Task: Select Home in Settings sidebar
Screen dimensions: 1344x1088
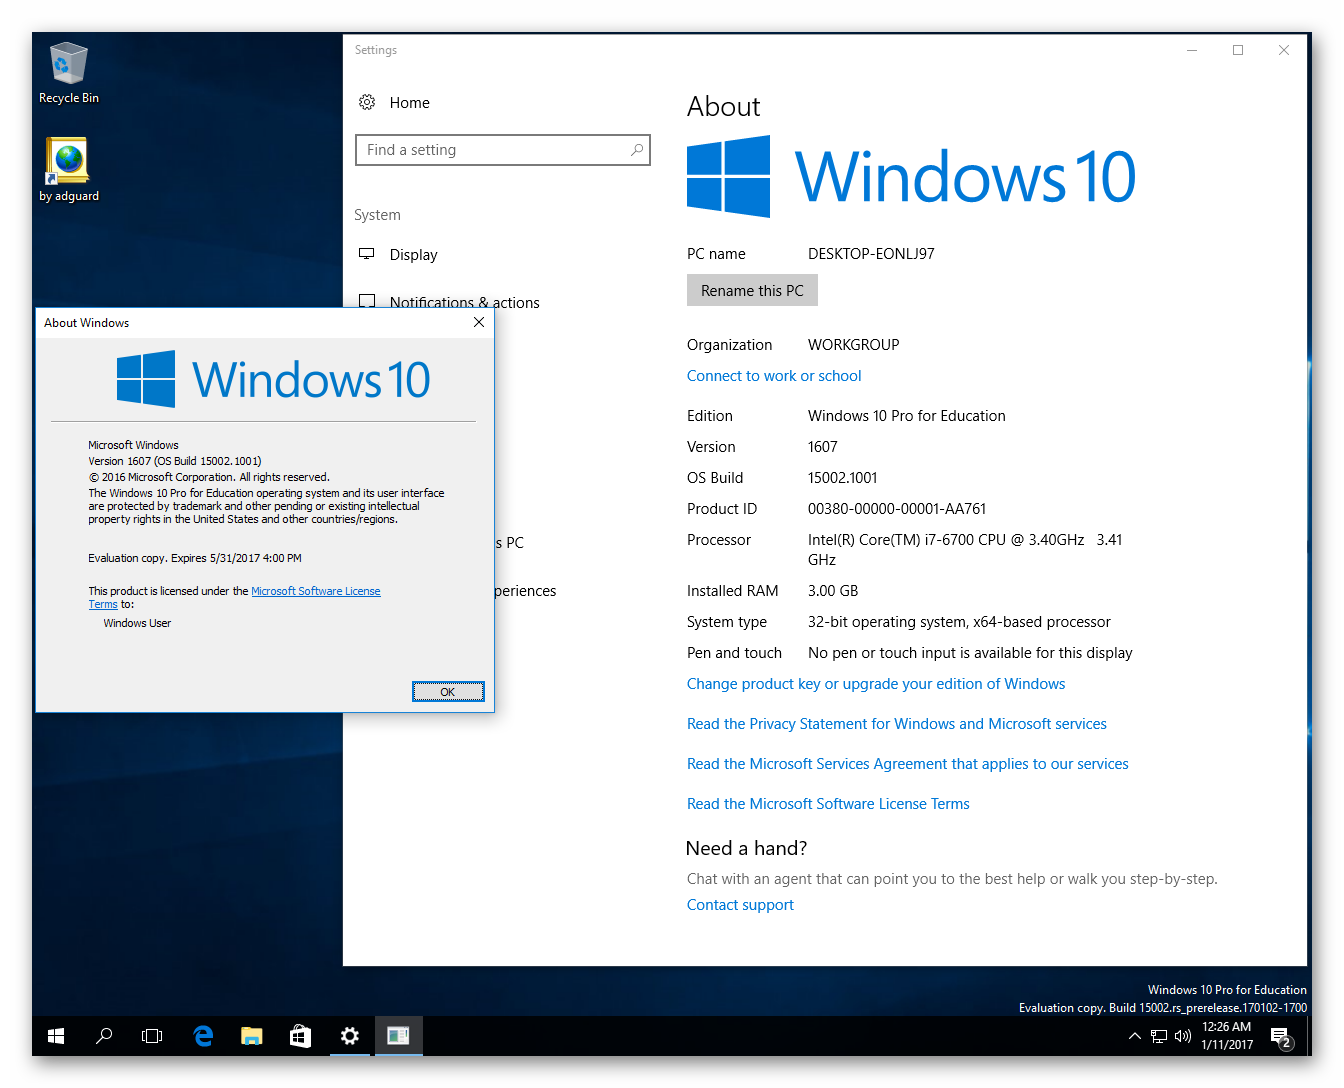Action: tap(410, 103)
